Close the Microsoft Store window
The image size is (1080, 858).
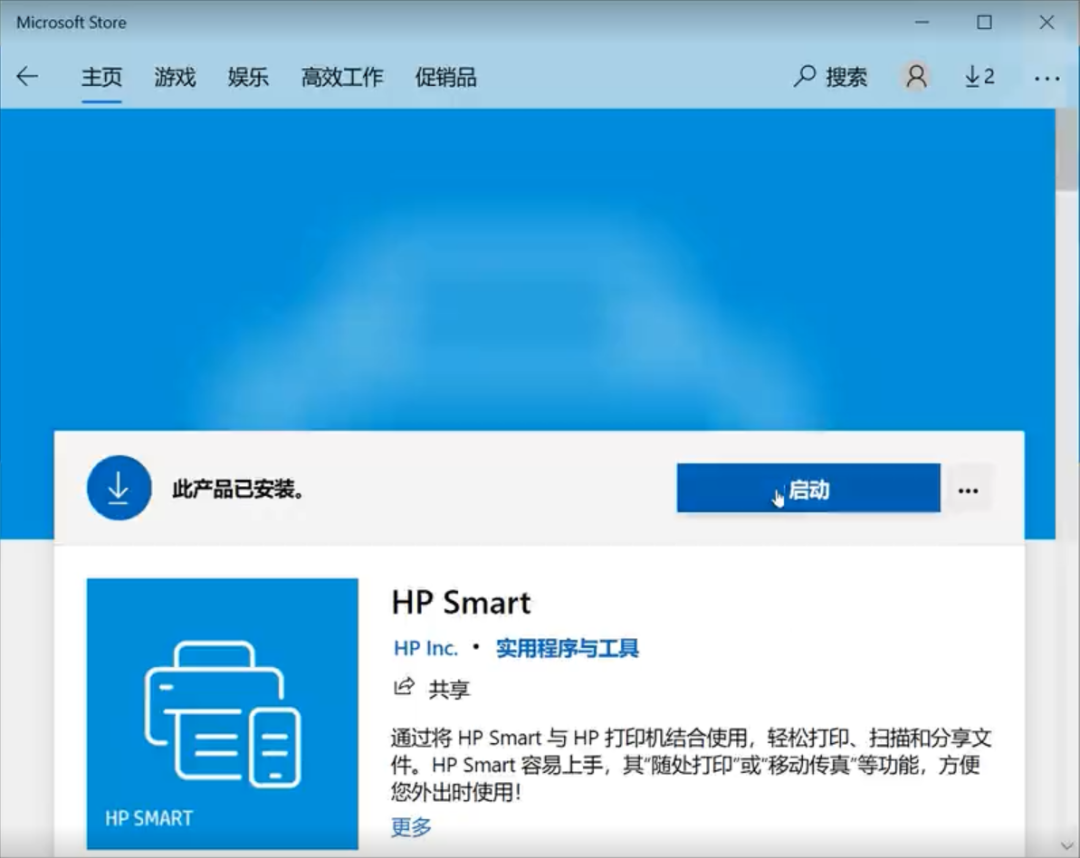(1047, 22)
